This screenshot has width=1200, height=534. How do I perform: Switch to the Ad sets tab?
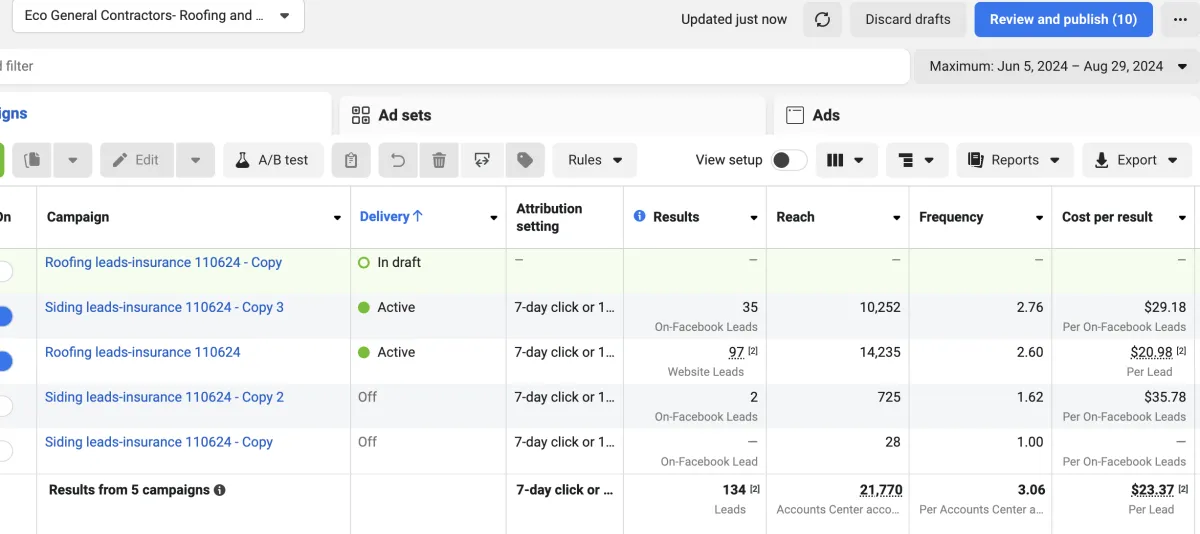point(552,115)
